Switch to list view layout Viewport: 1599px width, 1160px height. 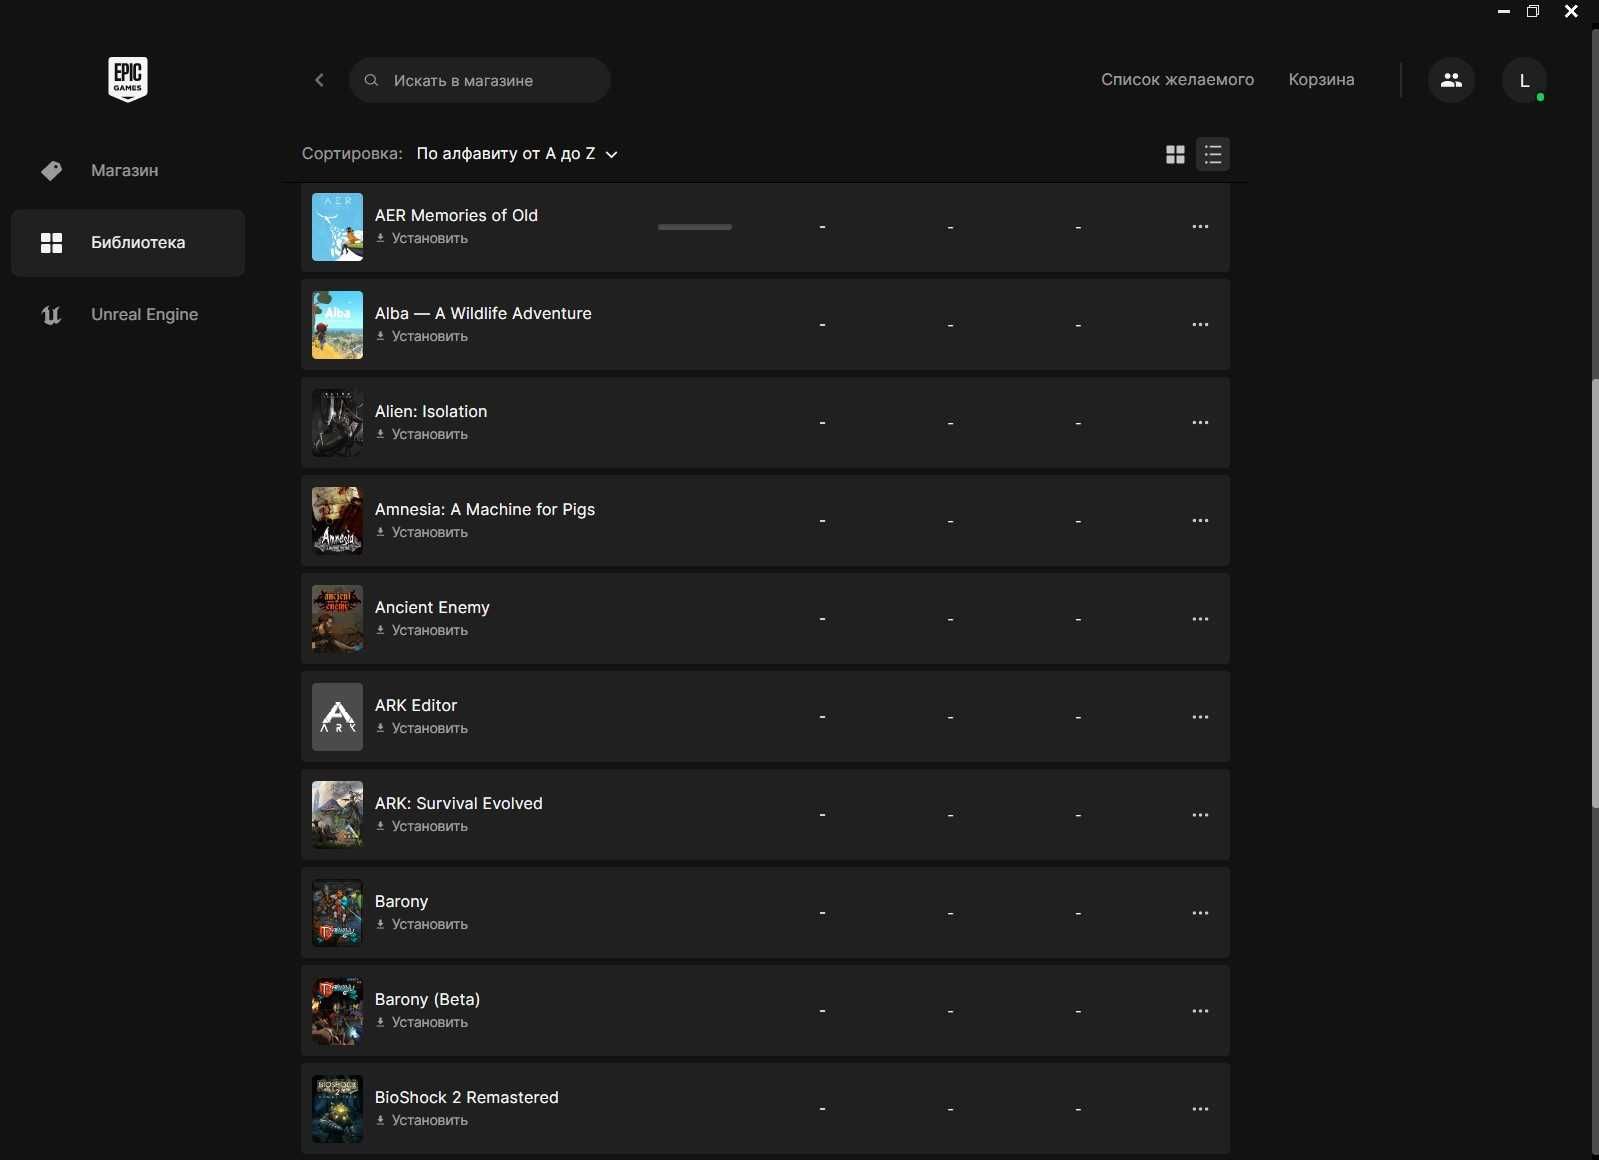point(1213,154)
